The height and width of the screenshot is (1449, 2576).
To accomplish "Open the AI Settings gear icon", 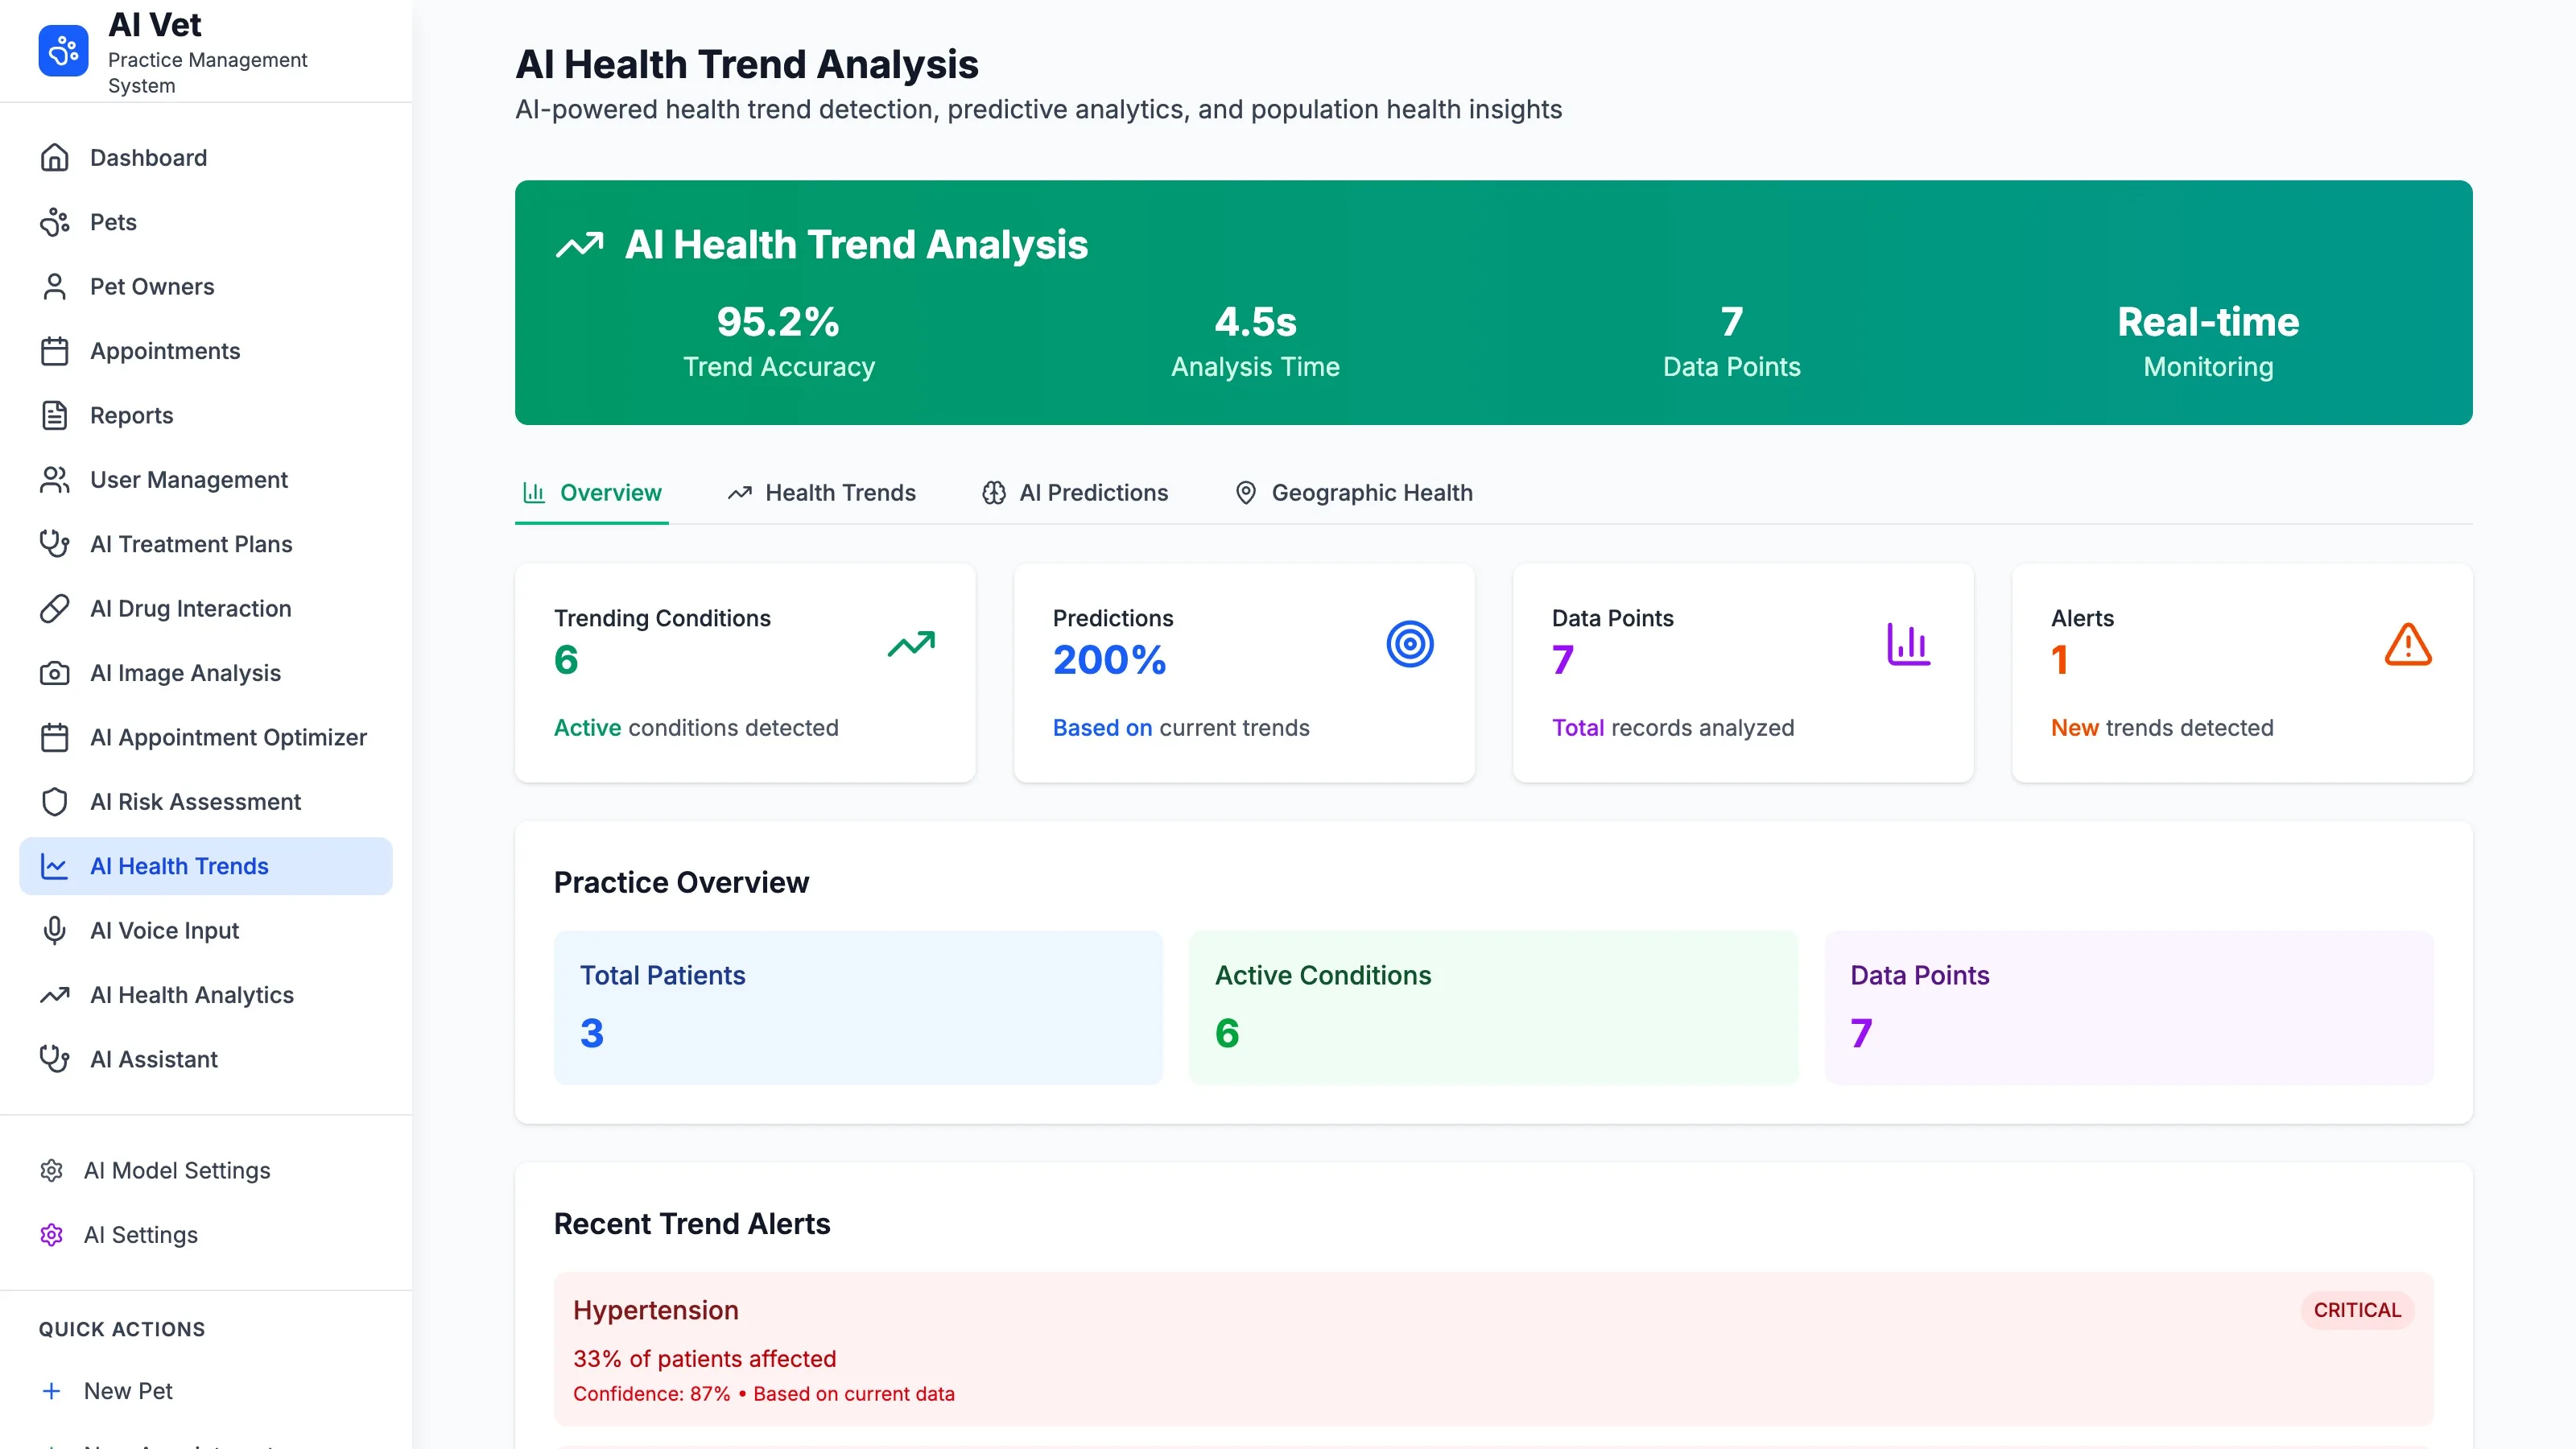I will [x=51, y=1234].
